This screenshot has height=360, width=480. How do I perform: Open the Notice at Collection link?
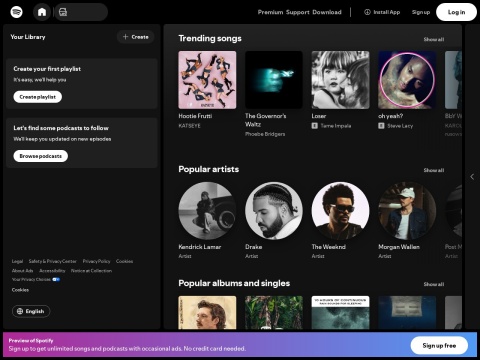[91, 271]
